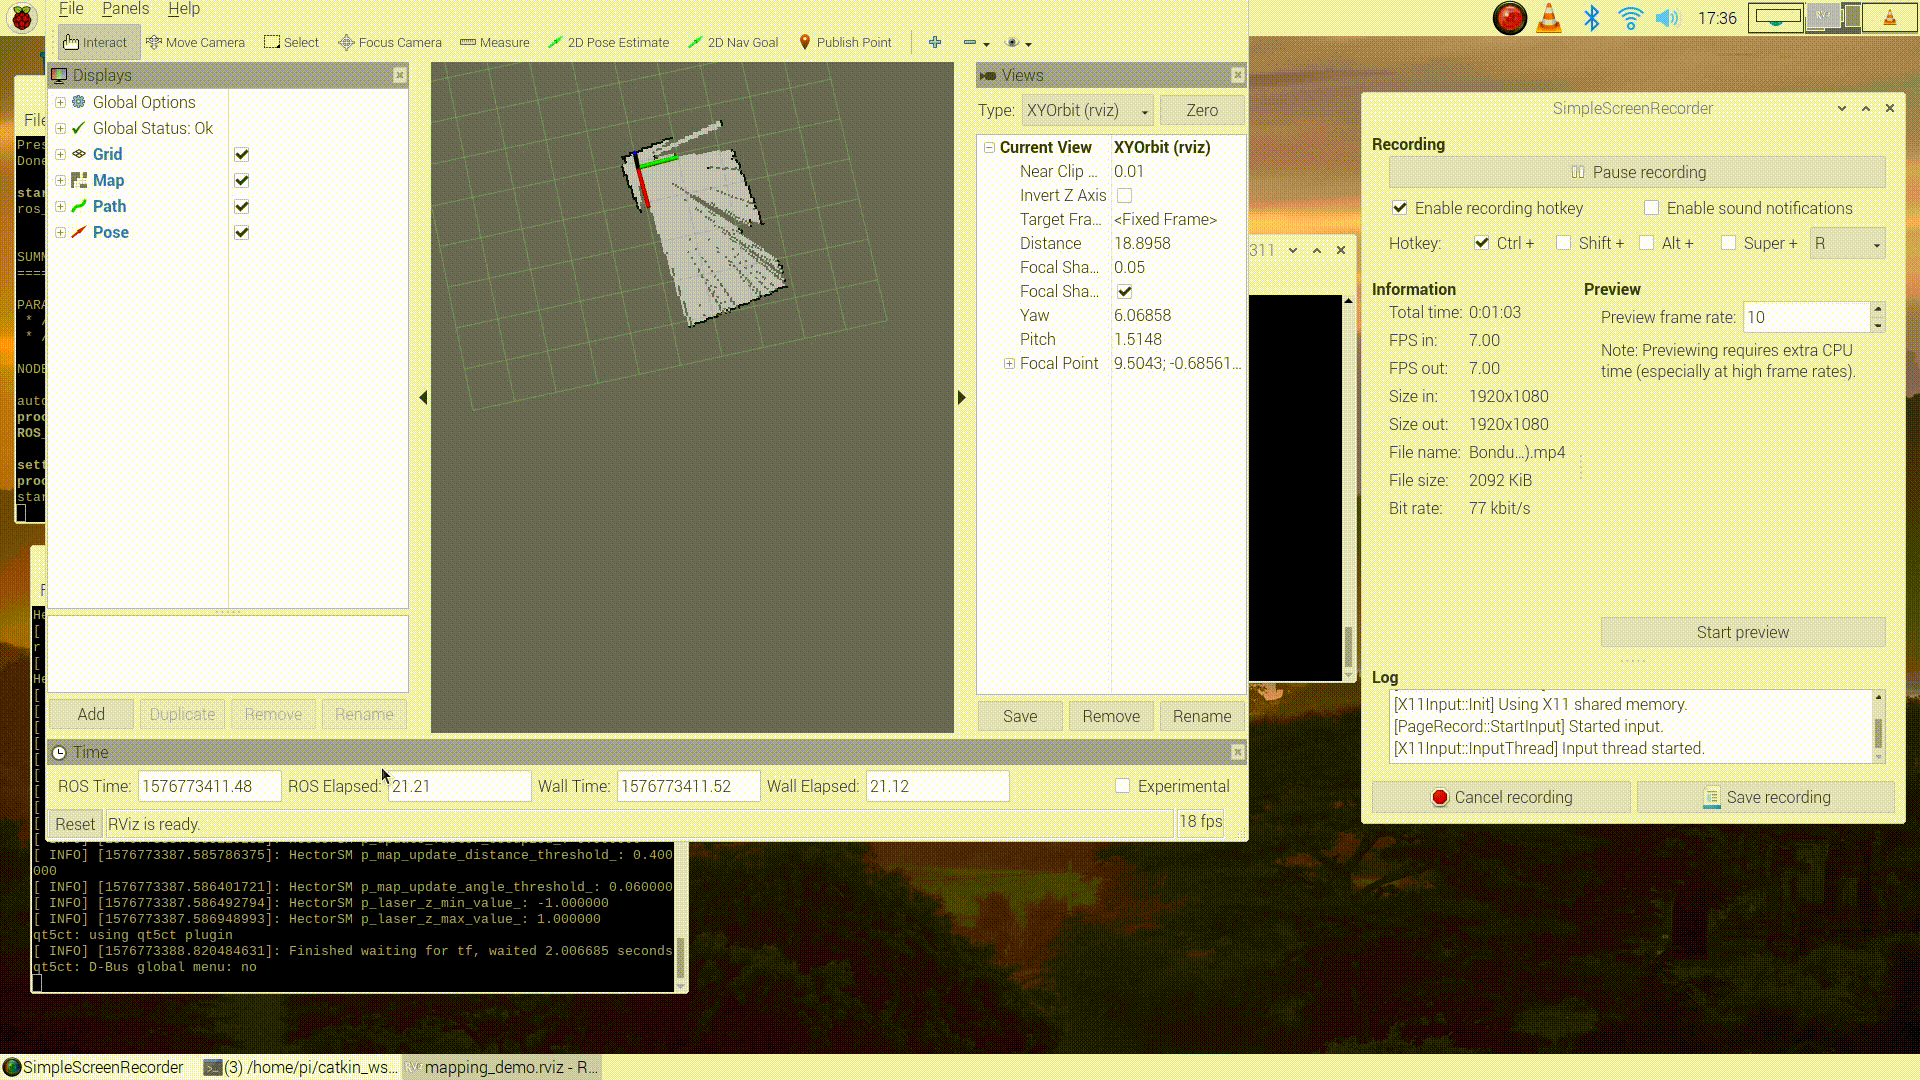This screenshot has height=1080, width=1920.
Task: Choose the 2D Pose Estimate tool
Action: [x=608, y=42]
